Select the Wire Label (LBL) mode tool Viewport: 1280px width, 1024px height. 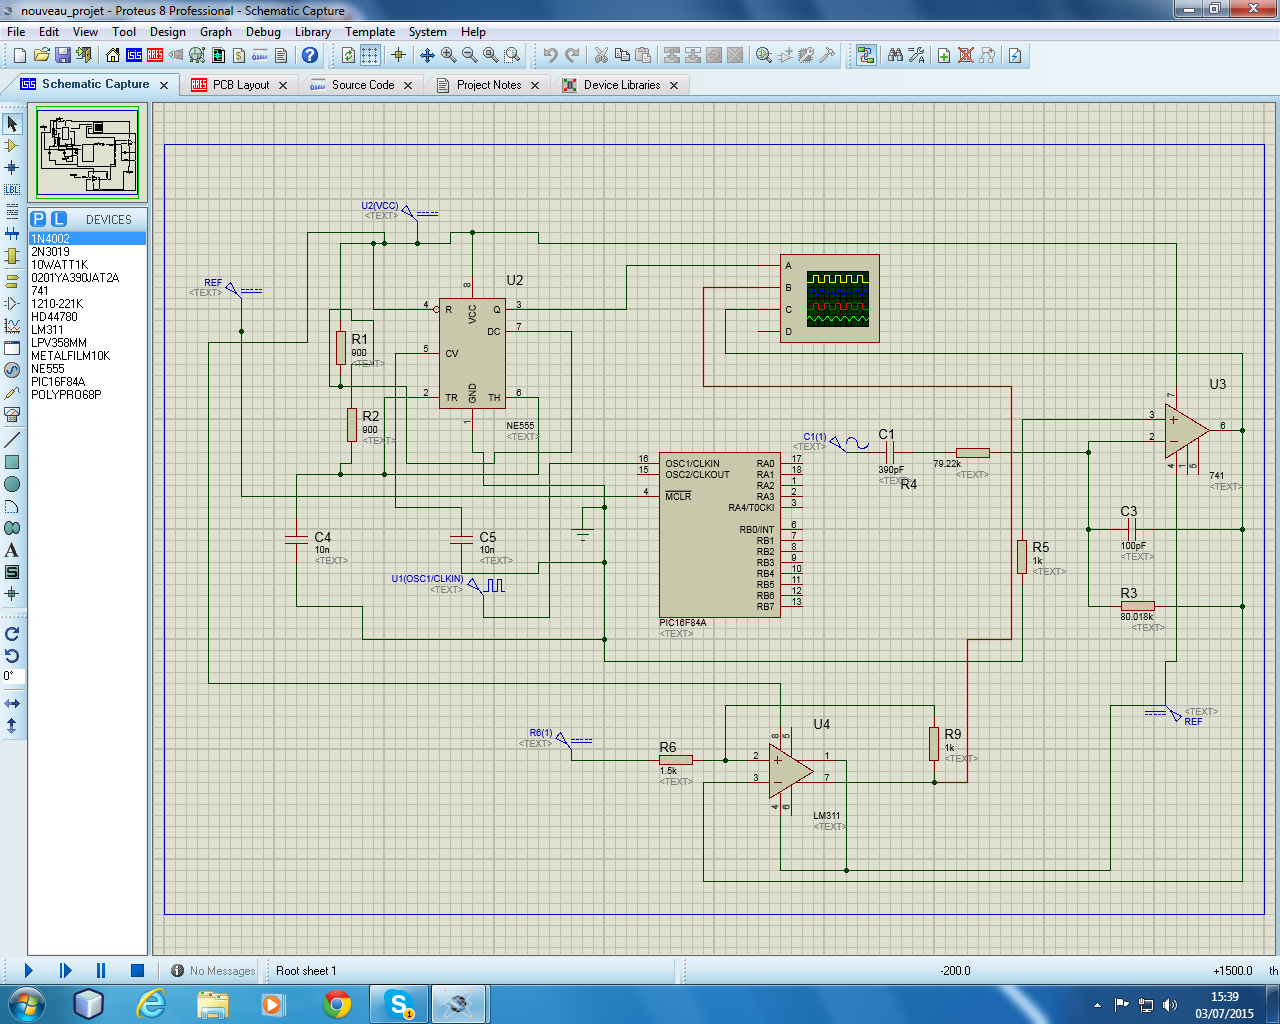point(12,189)
